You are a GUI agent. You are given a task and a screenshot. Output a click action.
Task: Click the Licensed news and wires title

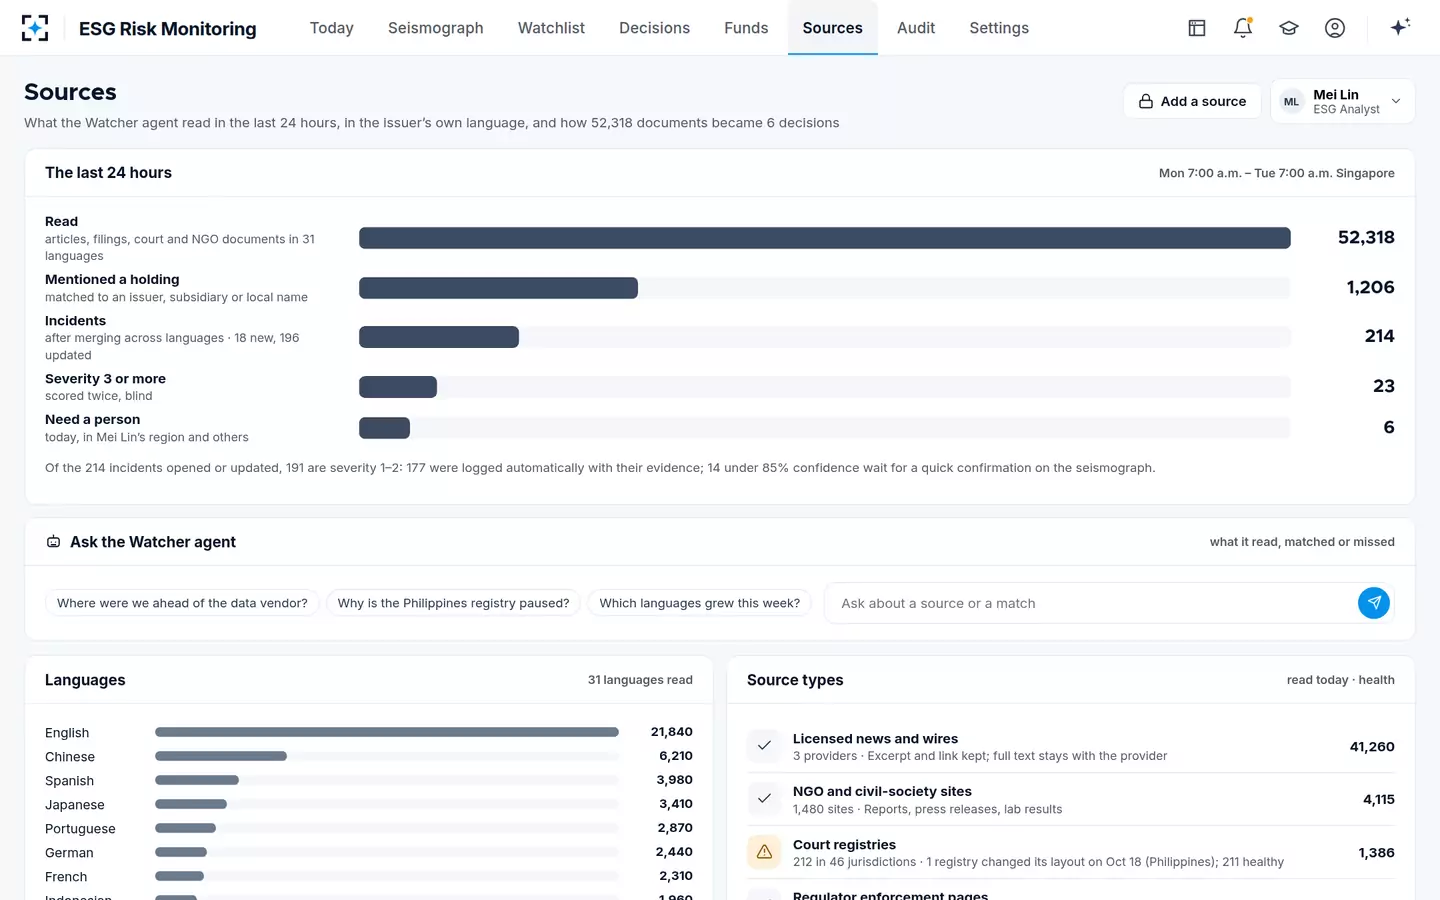pyautogui.click(x=875, y=739)
